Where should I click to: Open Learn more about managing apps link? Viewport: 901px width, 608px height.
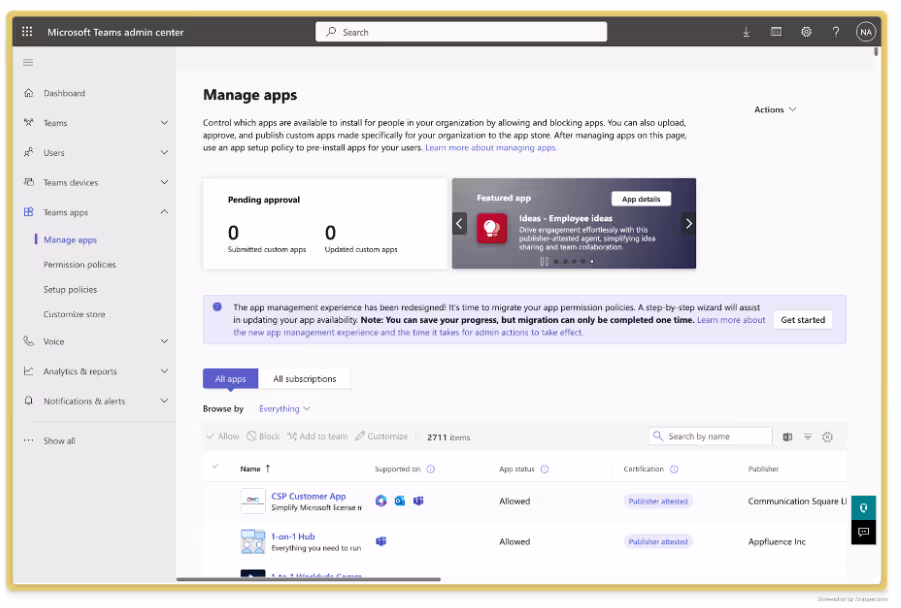pos(491,148)
